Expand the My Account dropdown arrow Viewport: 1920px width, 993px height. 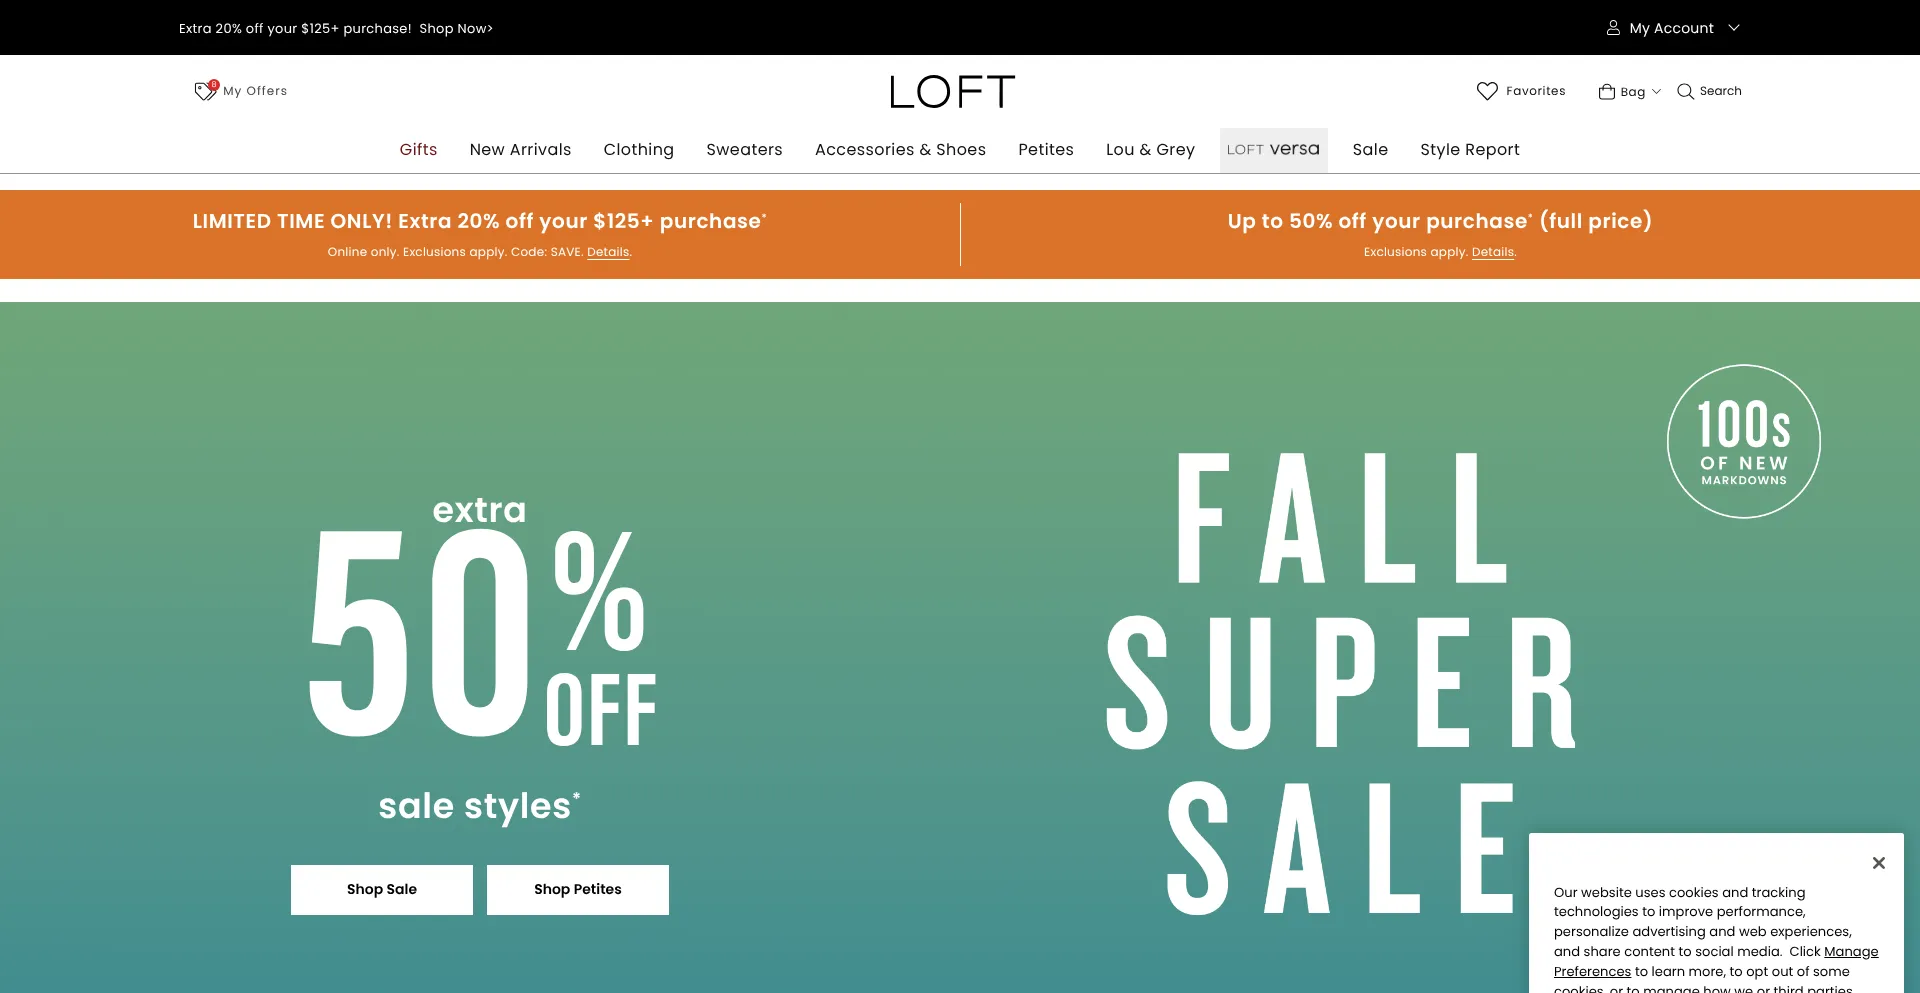coord(1734,28)
